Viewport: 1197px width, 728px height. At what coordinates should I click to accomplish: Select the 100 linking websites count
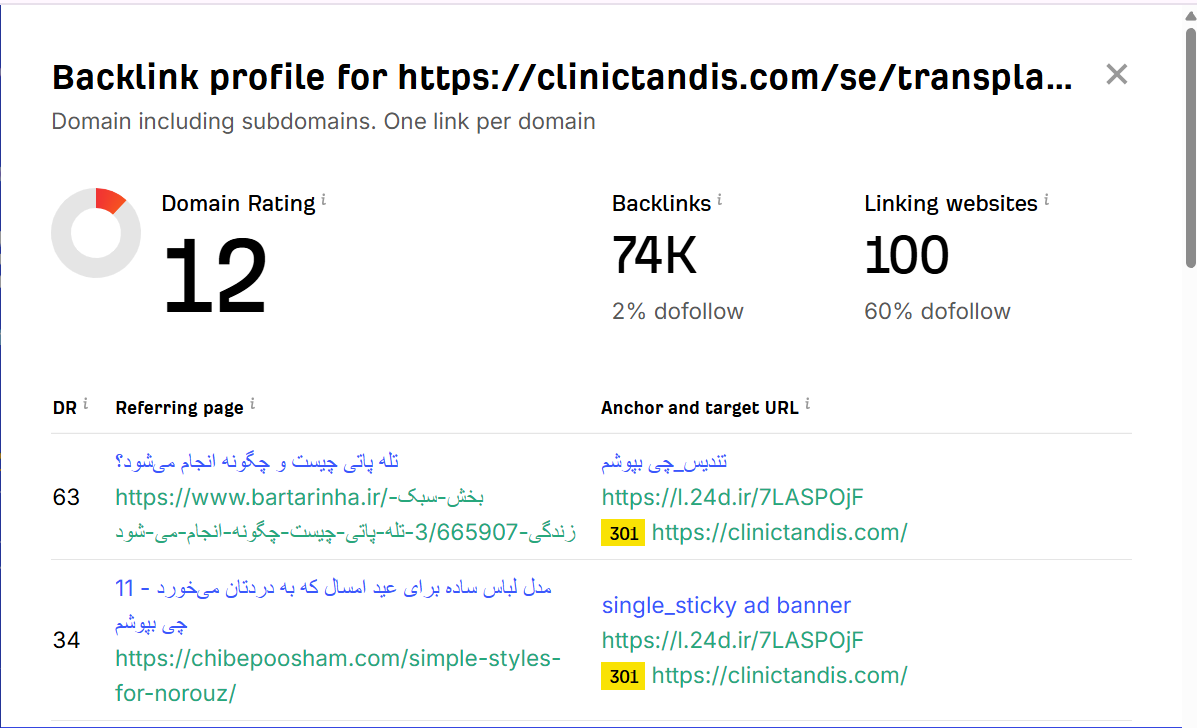click(907, 254)
